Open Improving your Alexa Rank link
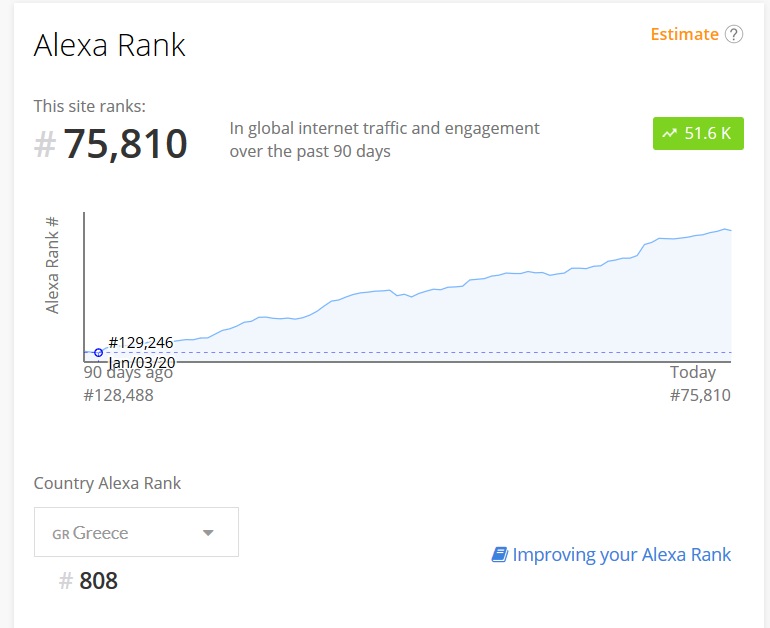770x628 pixels. (x=621, y=555)
